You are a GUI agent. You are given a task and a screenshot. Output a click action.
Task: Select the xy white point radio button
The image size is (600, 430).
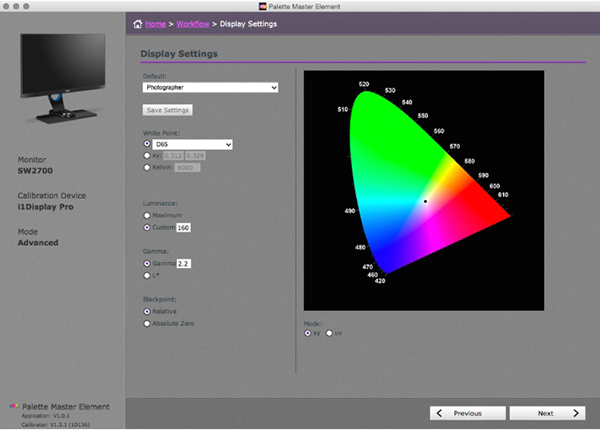click(x=149, y=156)
